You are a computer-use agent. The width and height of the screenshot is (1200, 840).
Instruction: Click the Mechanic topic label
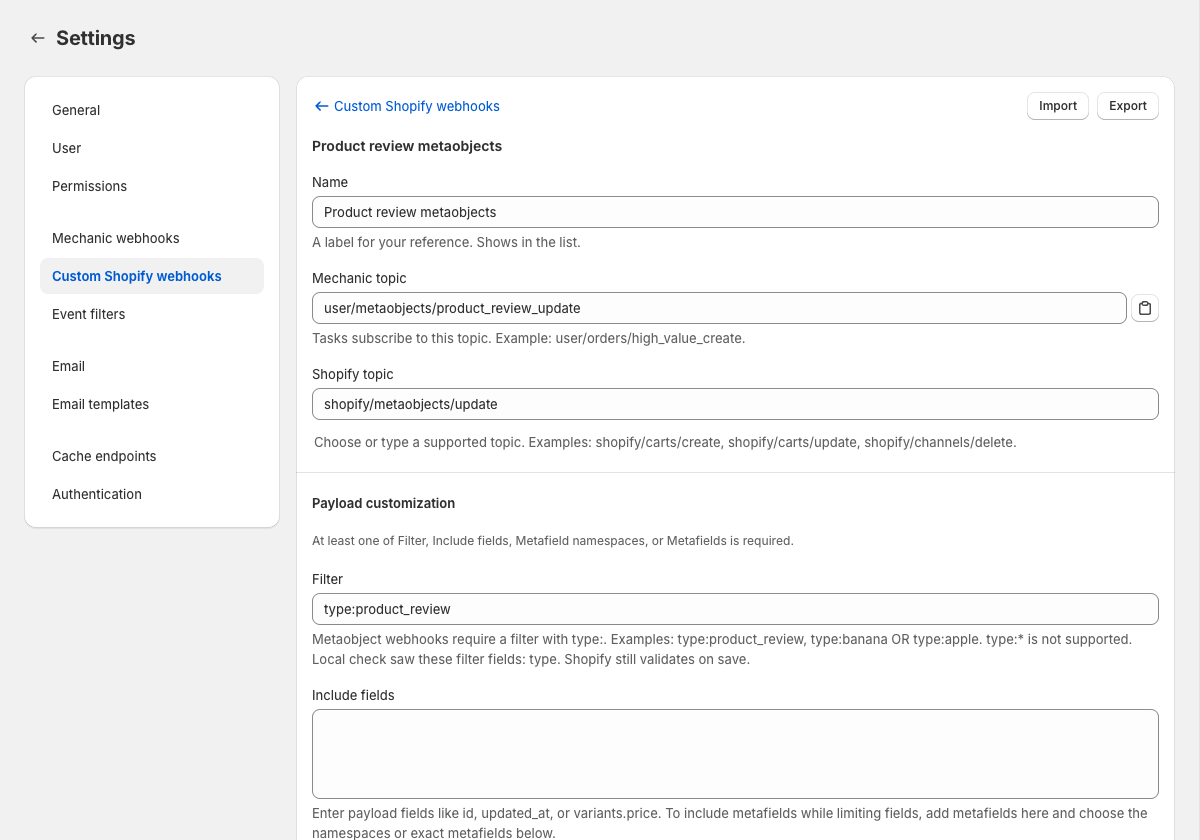pyautogui.click(x=359, y=278)
